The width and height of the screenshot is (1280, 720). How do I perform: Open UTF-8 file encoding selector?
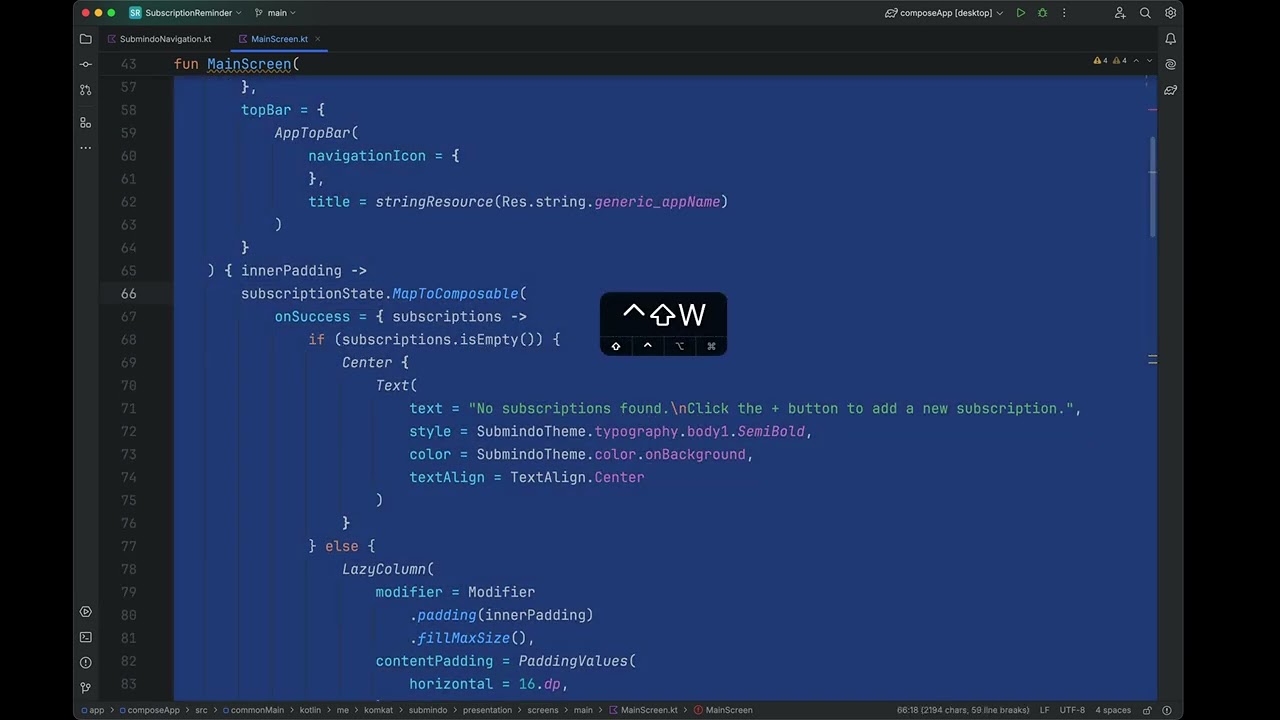point(1072,710)
